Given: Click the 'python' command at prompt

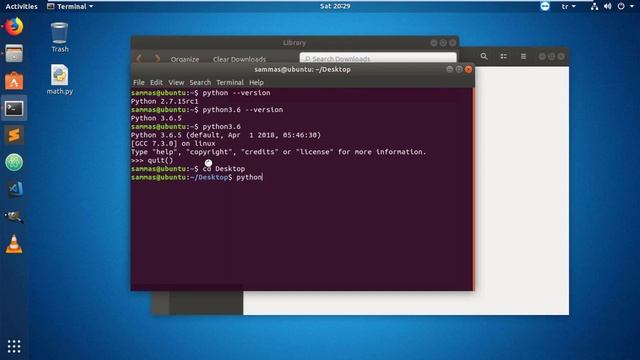Looking at the screenshot, I should [249, 177].
